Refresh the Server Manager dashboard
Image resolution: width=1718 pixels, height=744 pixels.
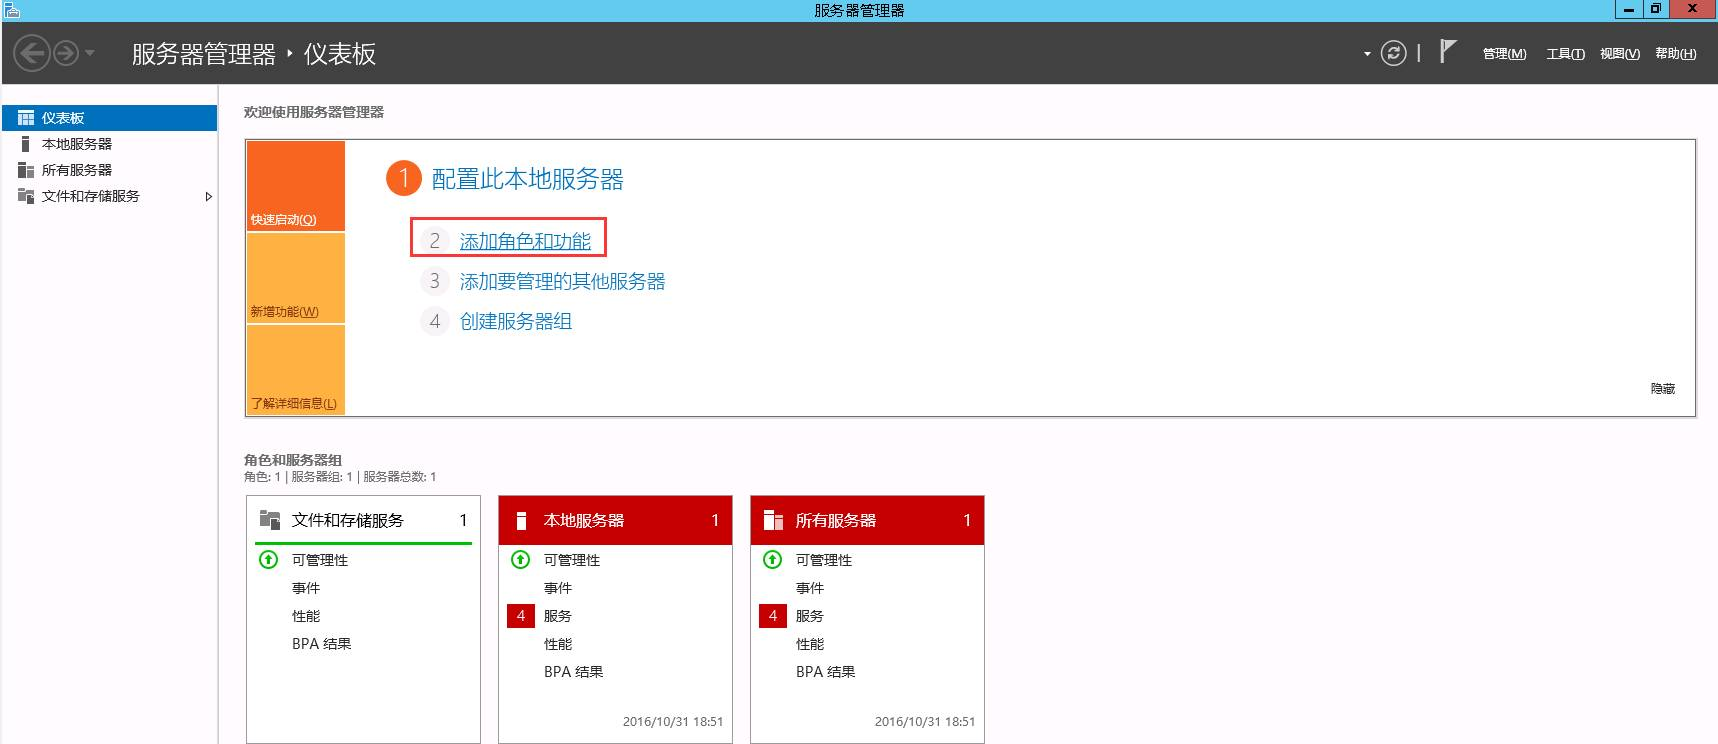(1393, 53)
